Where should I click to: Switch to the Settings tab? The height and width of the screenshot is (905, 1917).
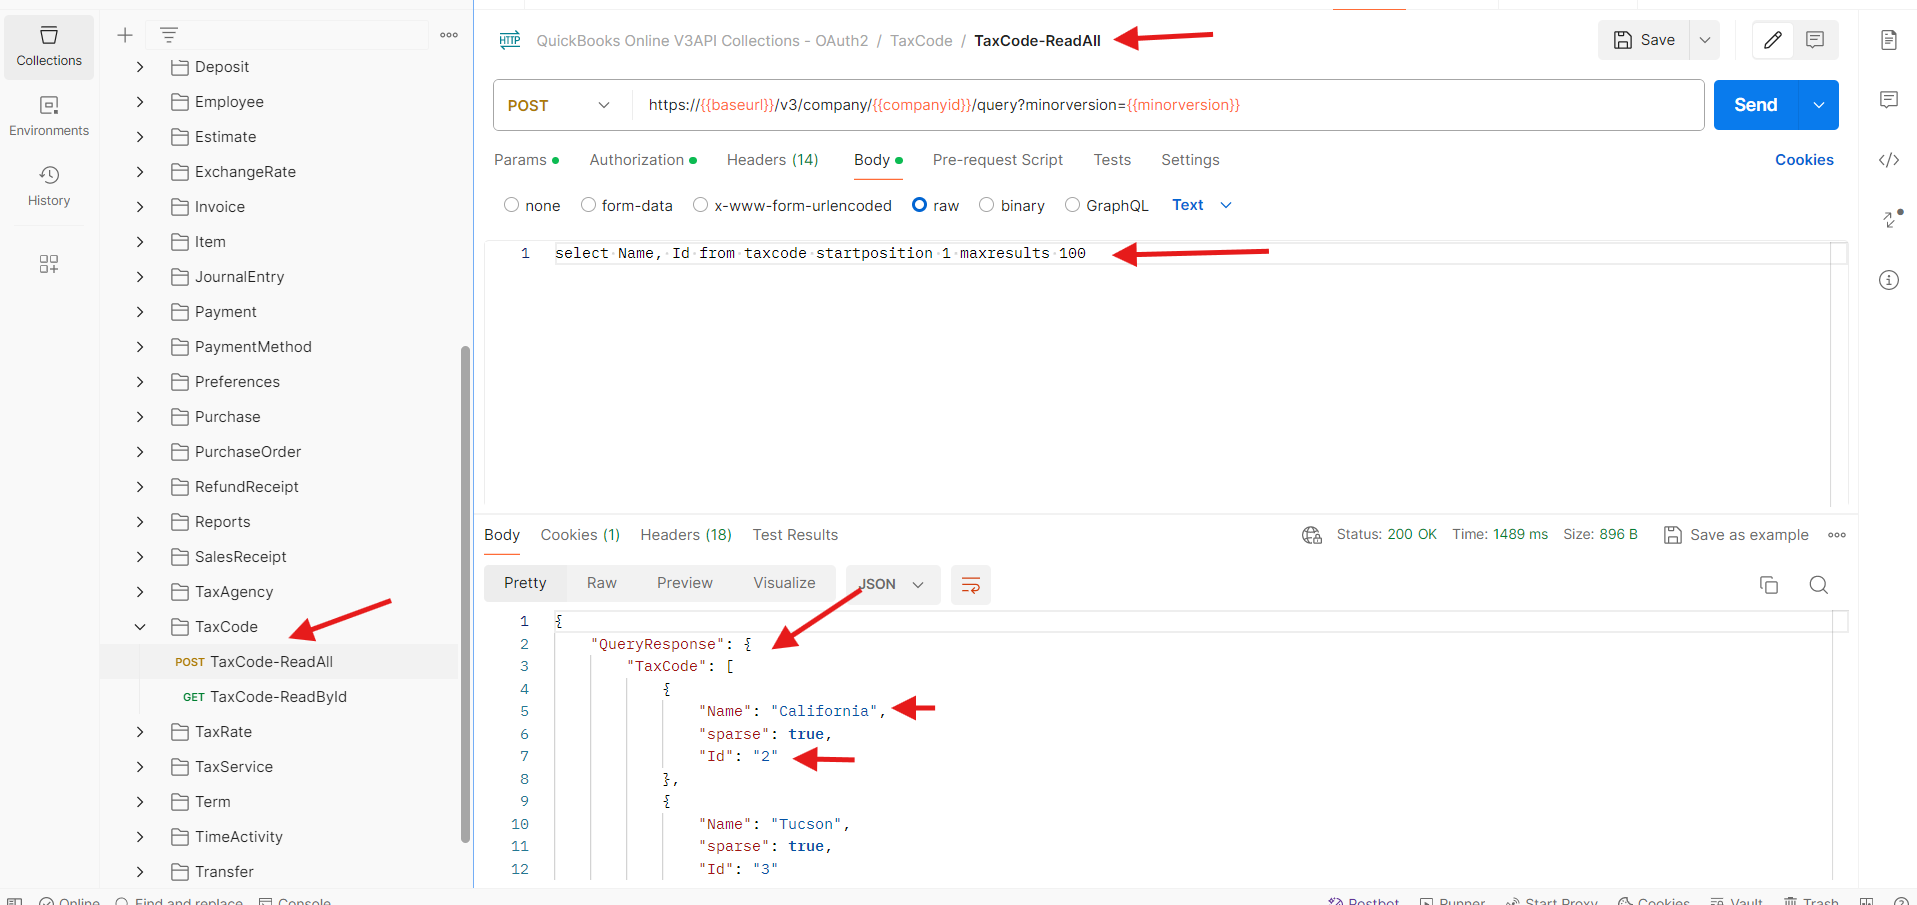[x=1190, y=160]
